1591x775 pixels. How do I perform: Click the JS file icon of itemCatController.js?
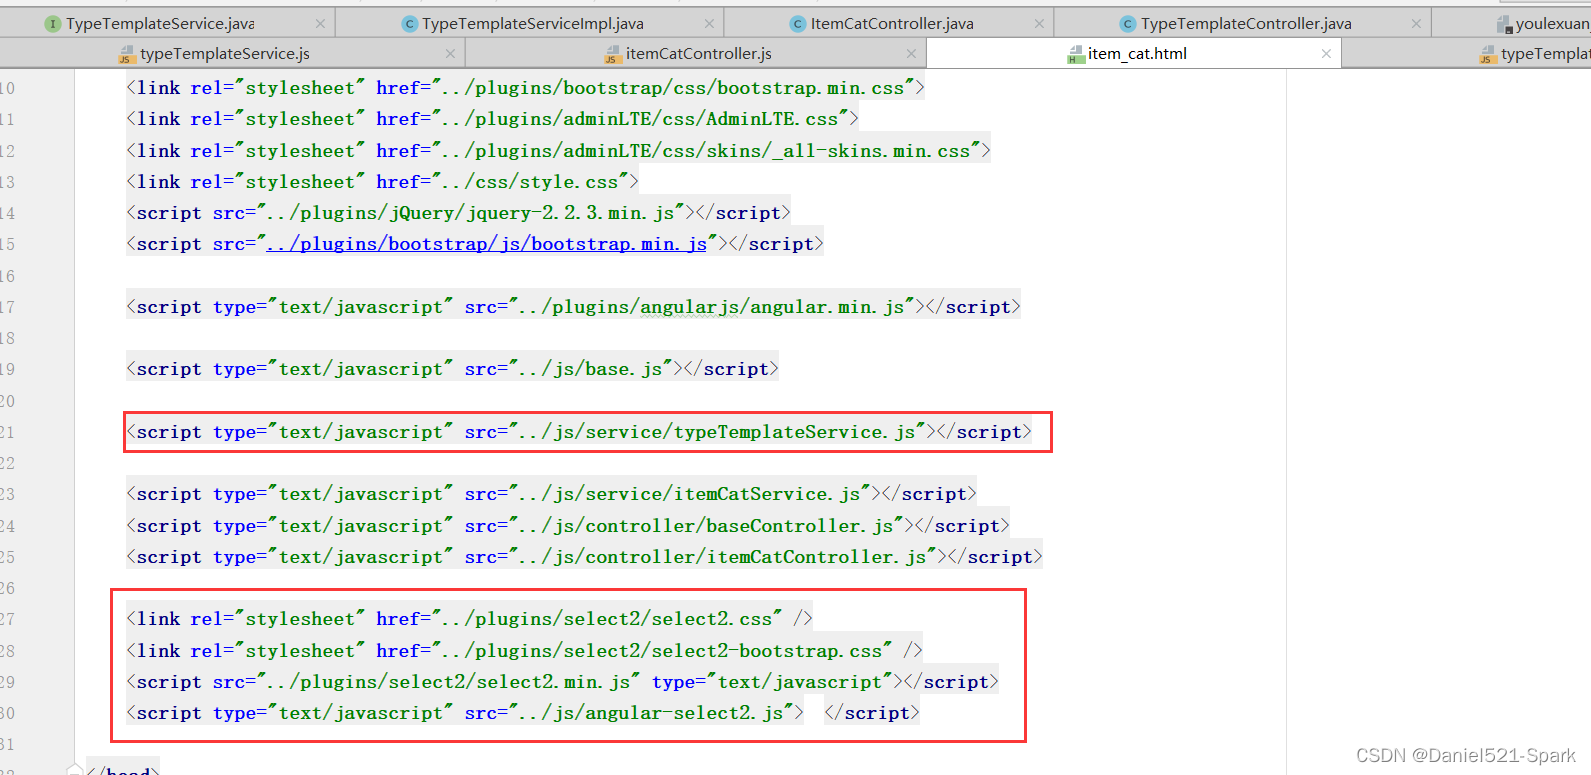(613, 54)
